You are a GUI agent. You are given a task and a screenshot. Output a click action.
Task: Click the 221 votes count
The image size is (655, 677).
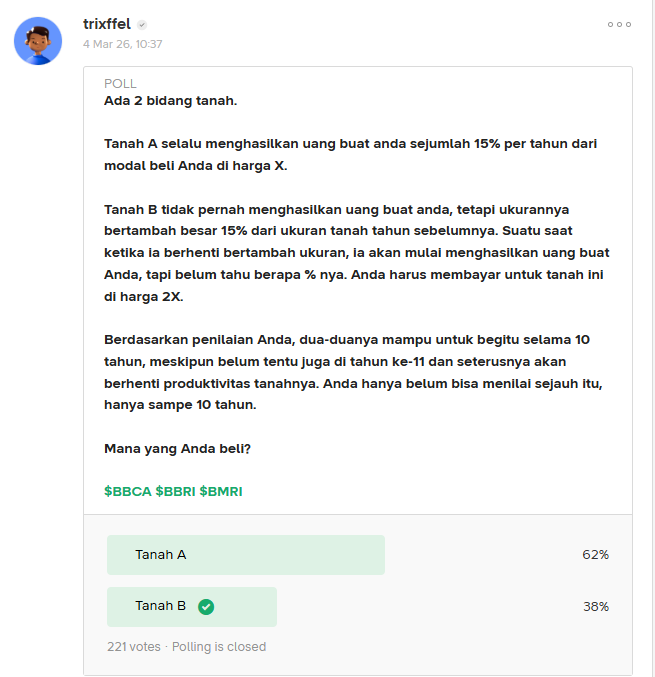(133, 647)
